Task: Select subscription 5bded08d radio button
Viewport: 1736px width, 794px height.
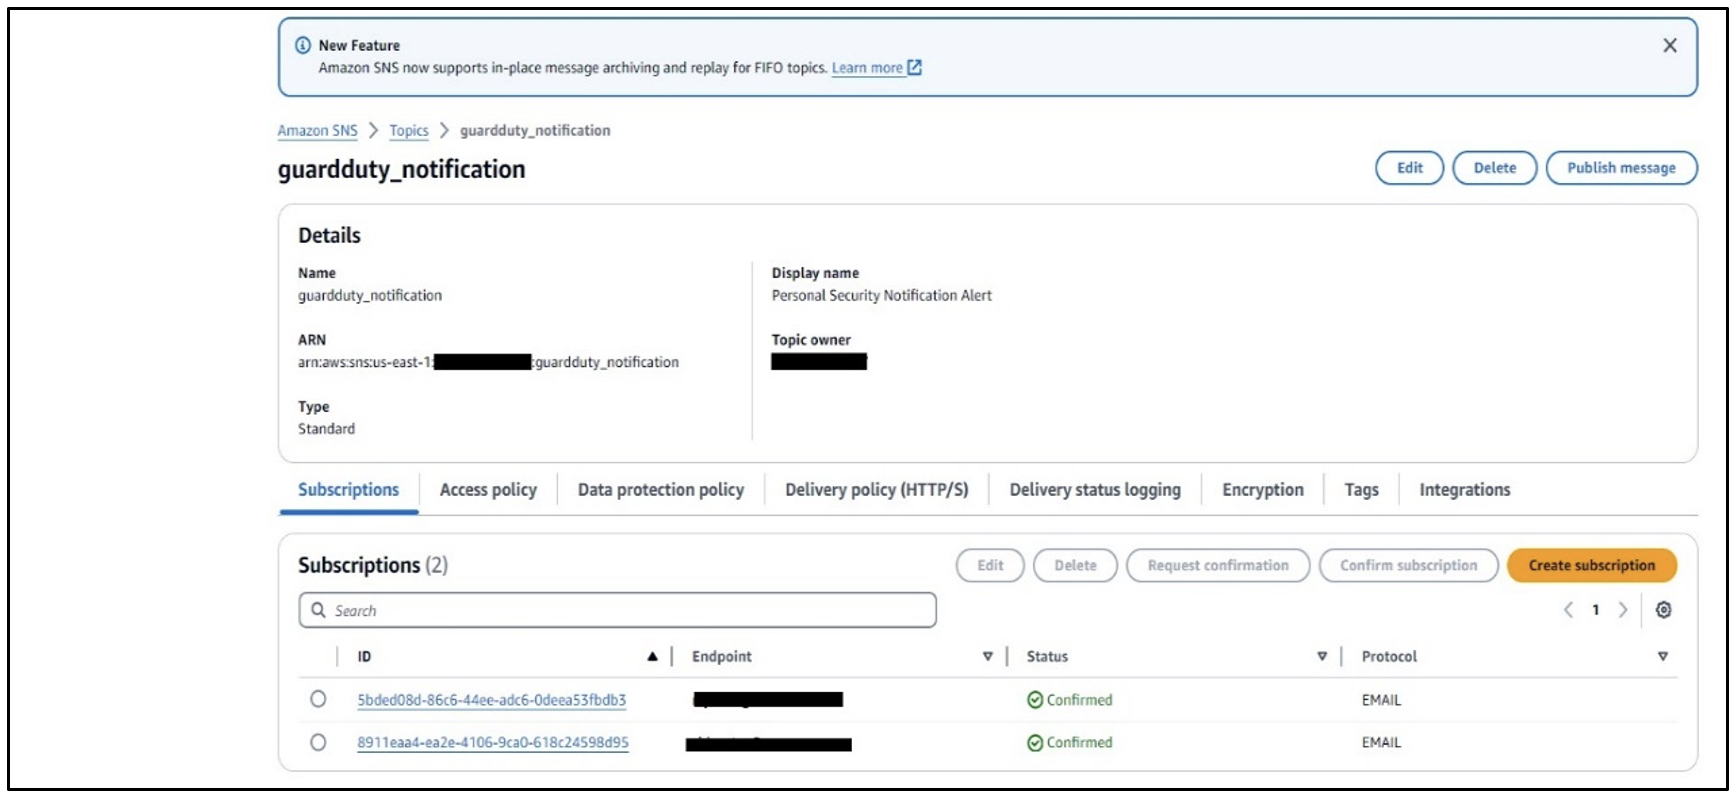Action: click(318, 699)
